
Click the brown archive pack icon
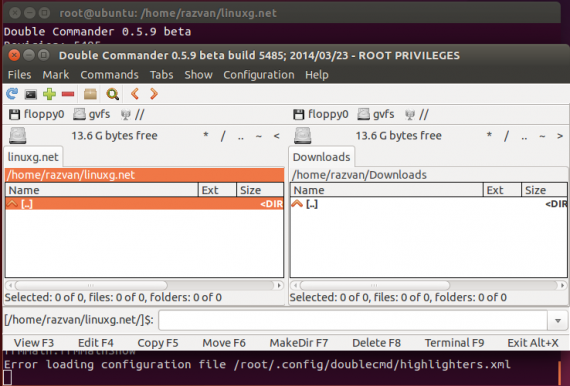pyautogui.click(x=90, y=94)
